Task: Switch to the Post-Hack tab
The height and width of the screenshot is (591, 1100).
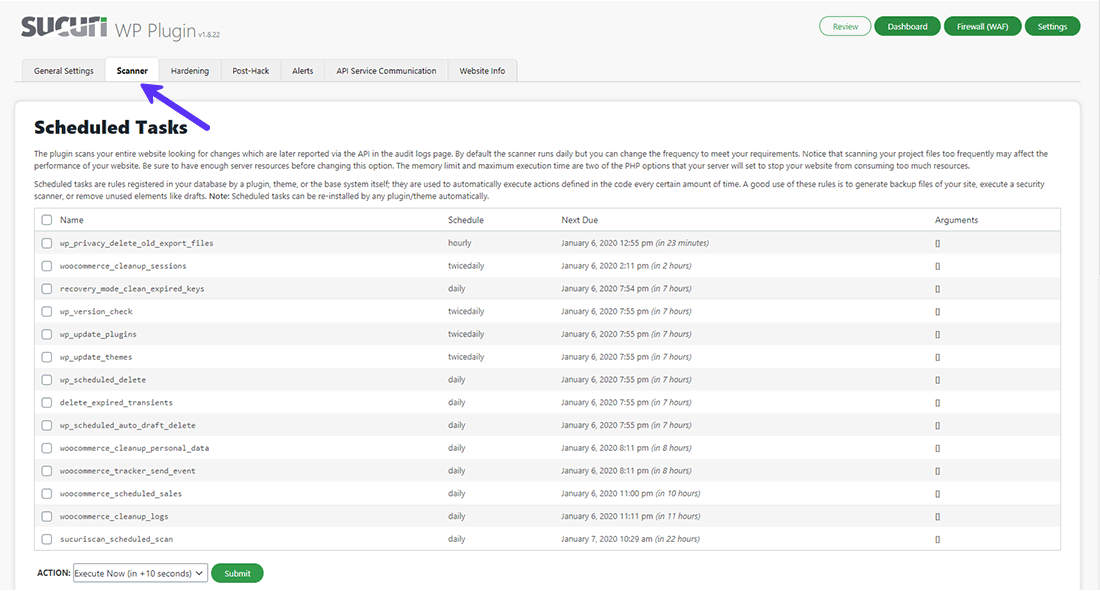Action: tap(250, 71)
